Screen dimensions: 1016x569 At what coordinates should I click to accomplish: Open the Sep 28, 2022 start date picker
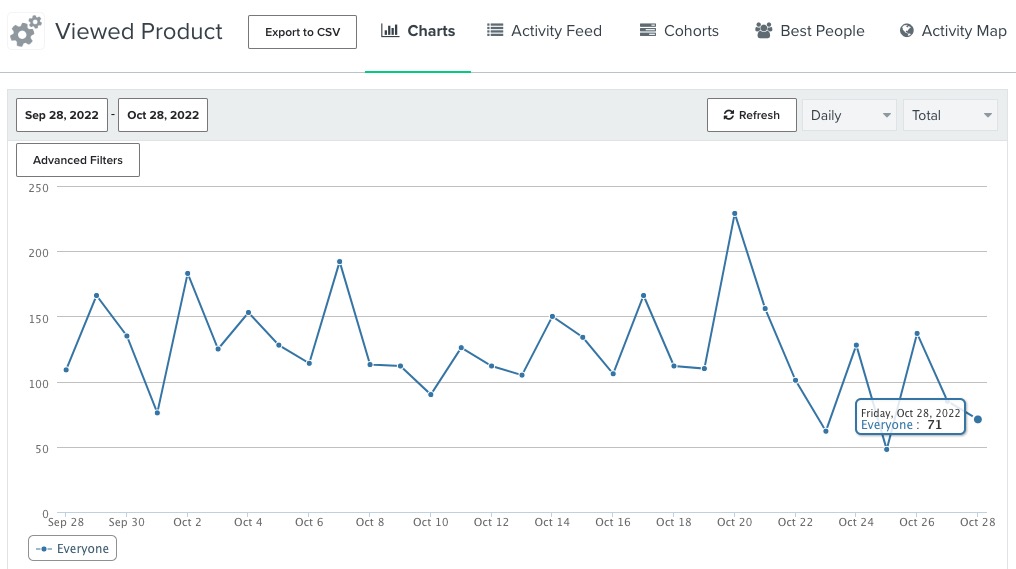coord(62,115)
